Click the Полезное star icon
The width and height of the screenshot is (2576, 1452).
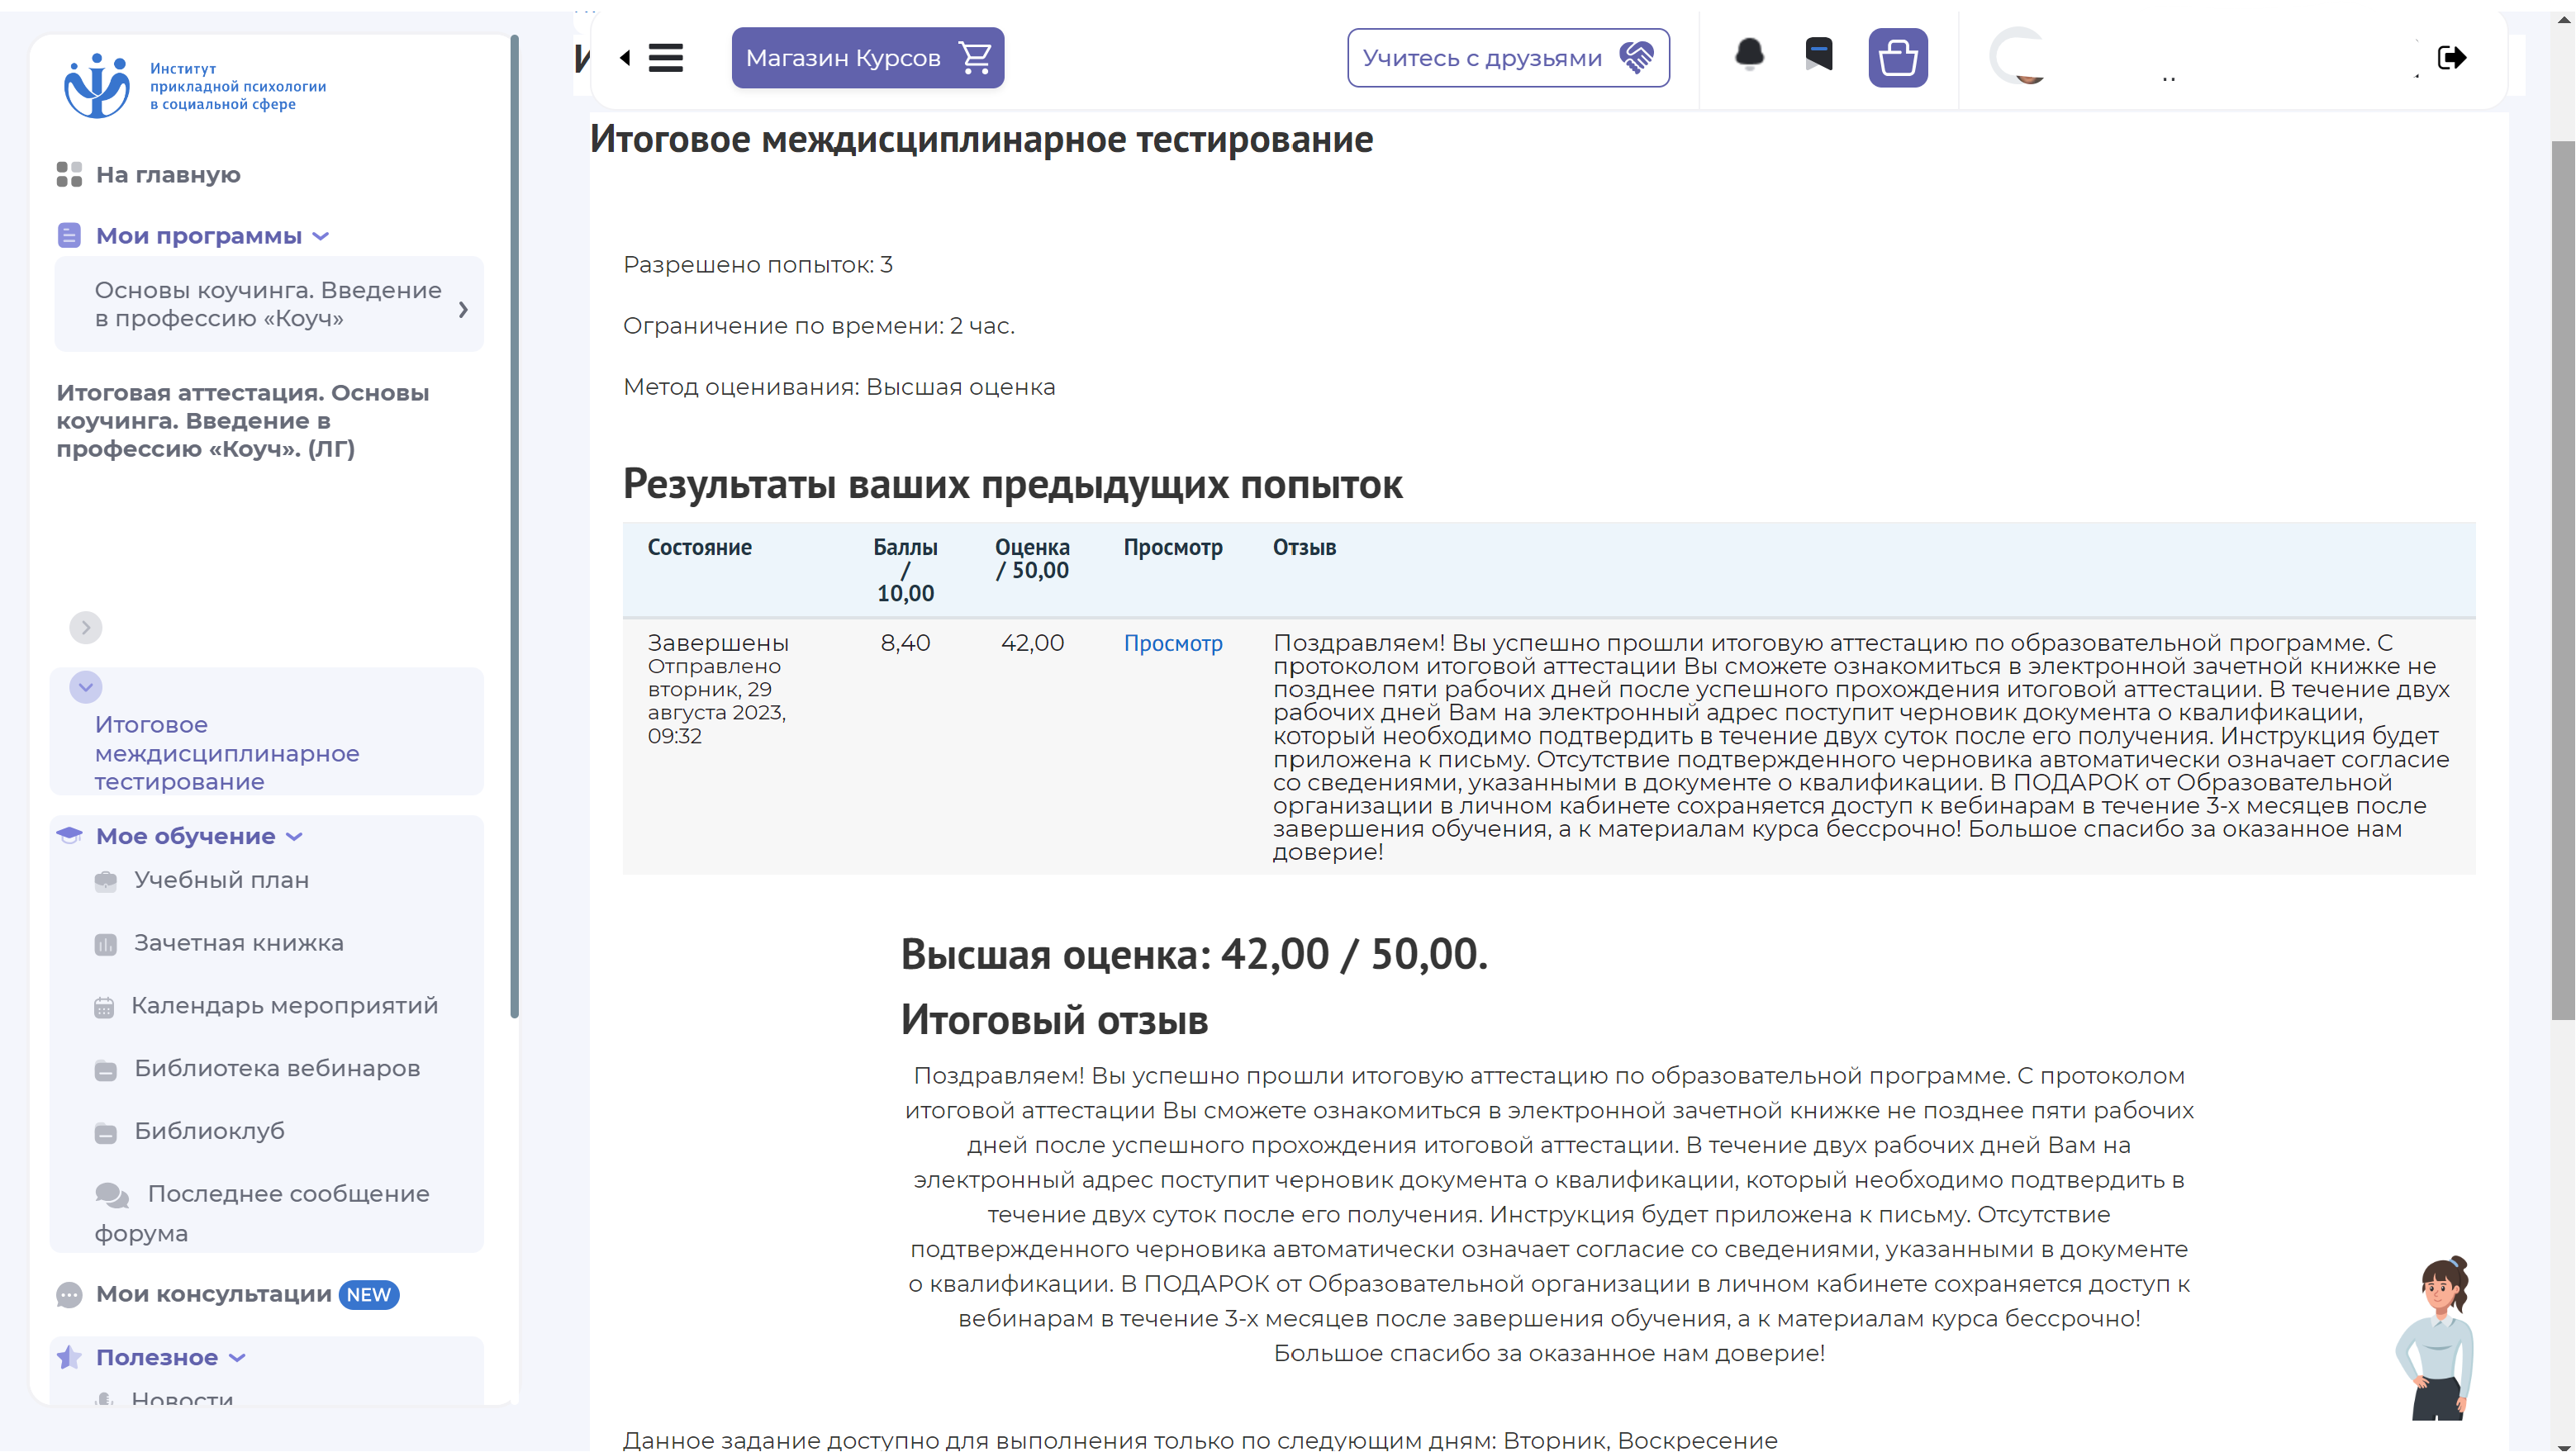point(69,1357)
